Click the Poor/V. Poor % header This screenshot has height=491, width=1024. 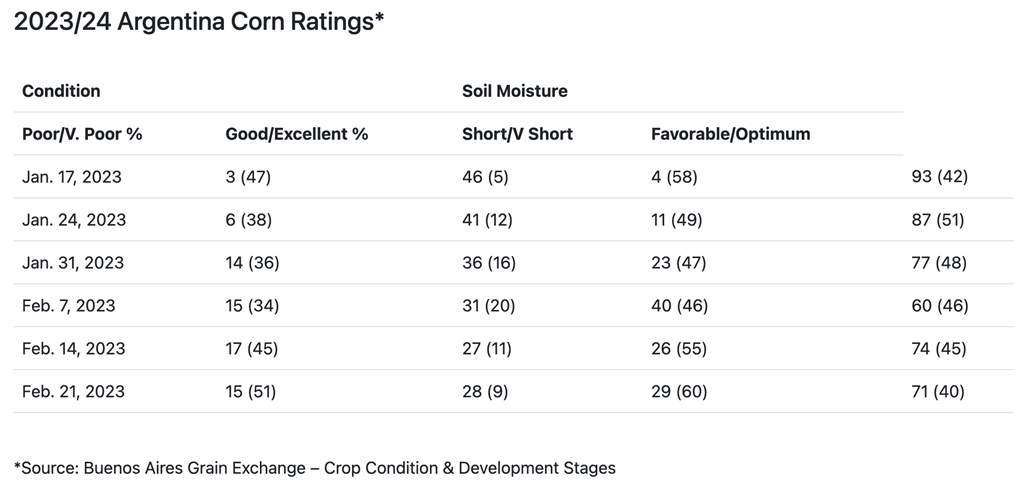(x=82, y=134)
